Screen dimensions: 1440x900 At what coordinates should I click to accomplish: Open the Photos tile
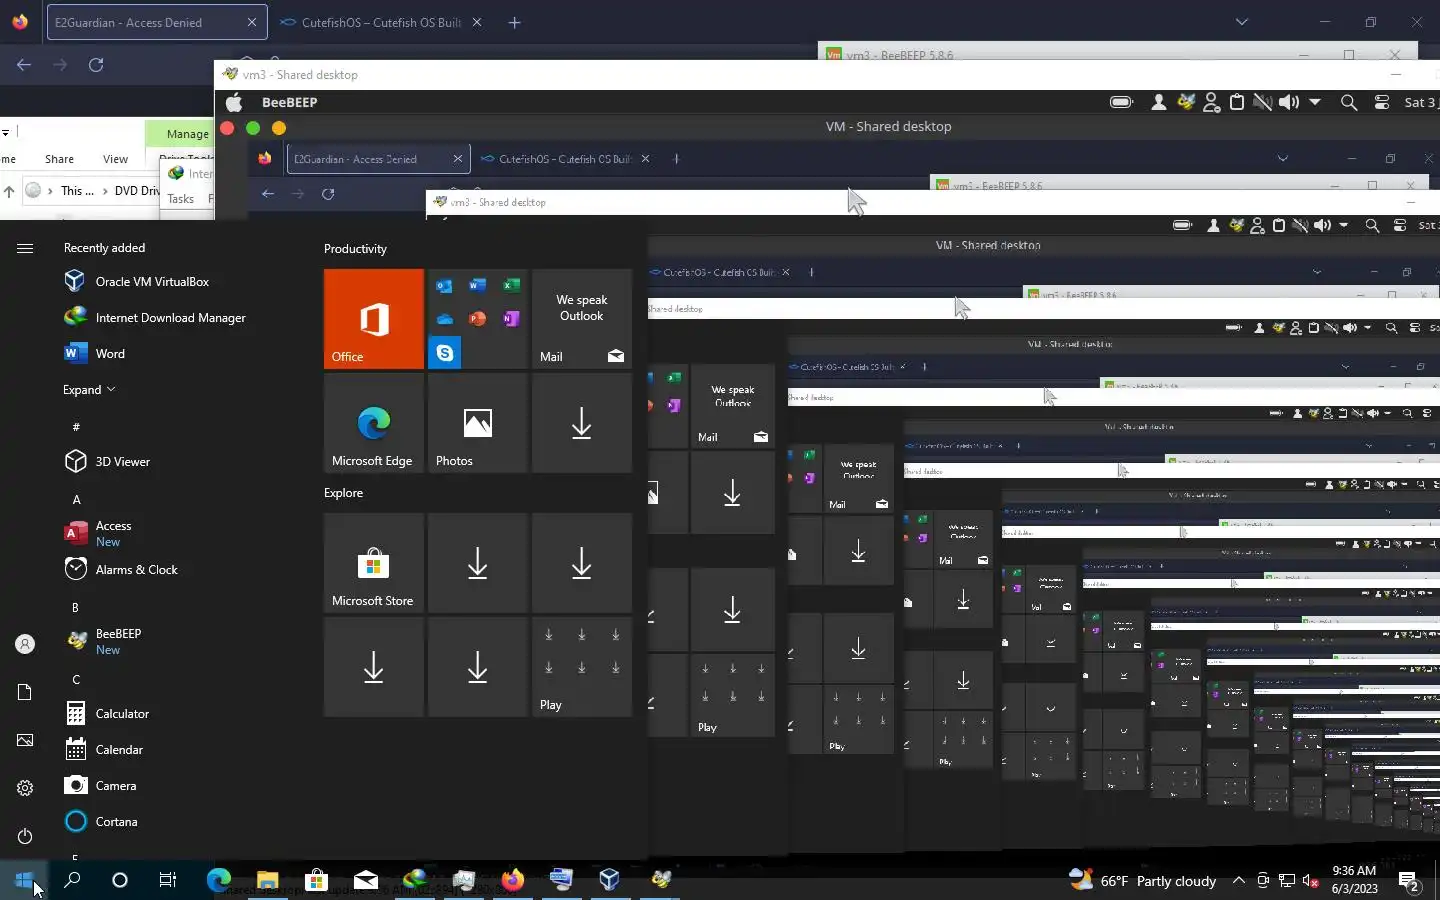coord(478,423)
